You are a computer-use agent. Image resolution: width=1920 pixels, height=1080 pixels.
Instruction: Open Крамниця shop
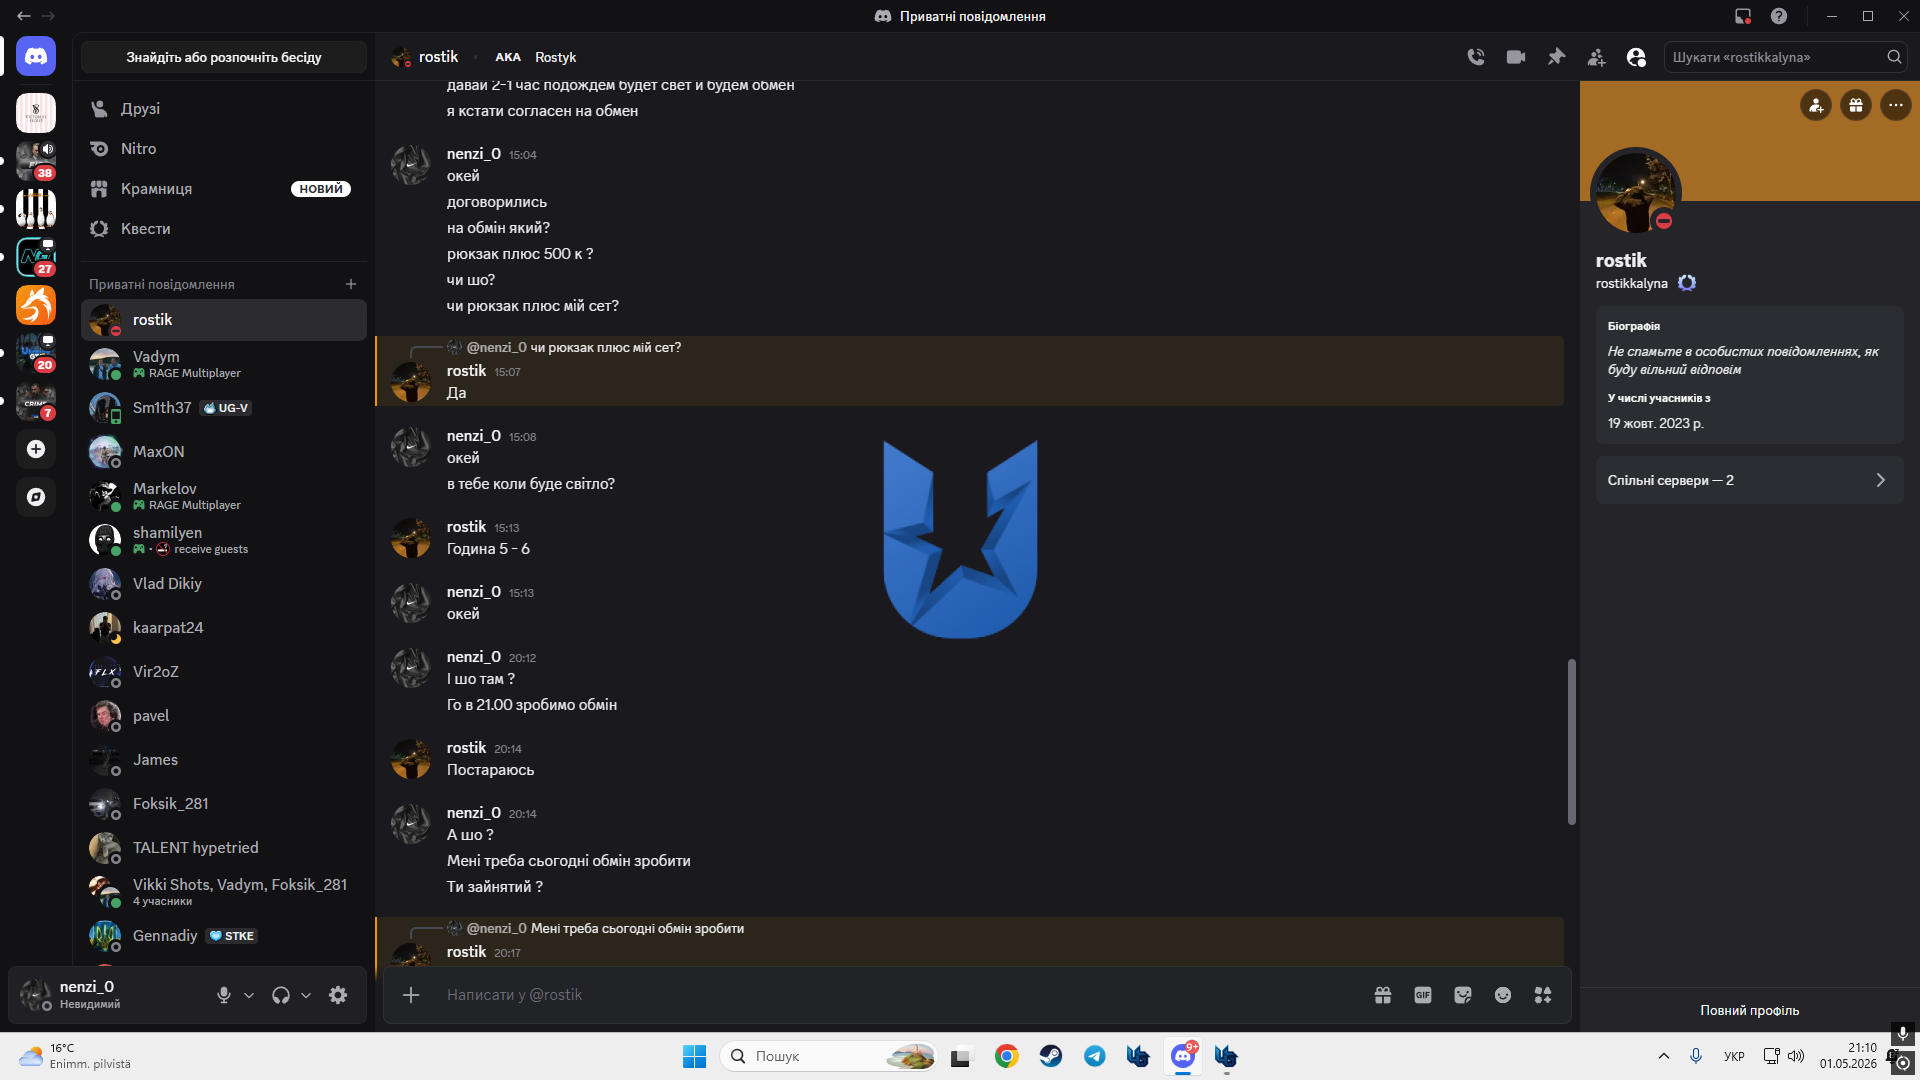click(224, 189)
